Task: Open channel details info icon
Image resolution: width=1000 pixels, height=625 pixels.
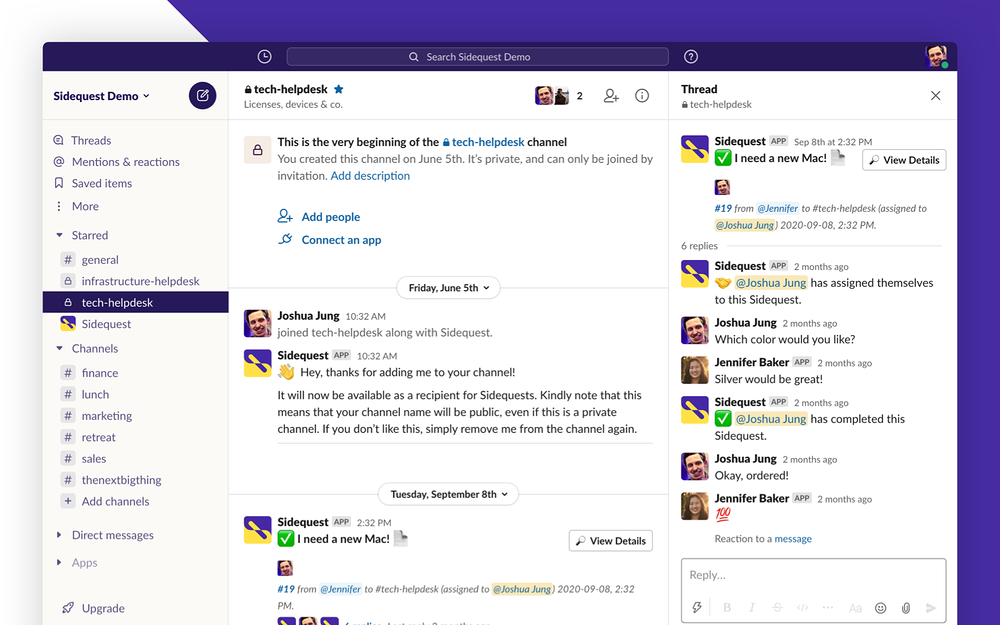Action: click(642, 96)
